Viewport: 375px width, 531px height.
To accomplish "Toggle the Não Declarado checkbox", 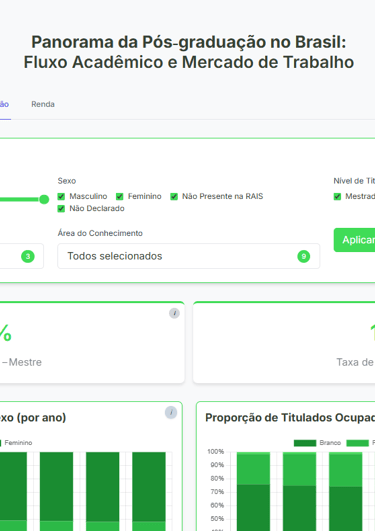I will click(61, 209).
